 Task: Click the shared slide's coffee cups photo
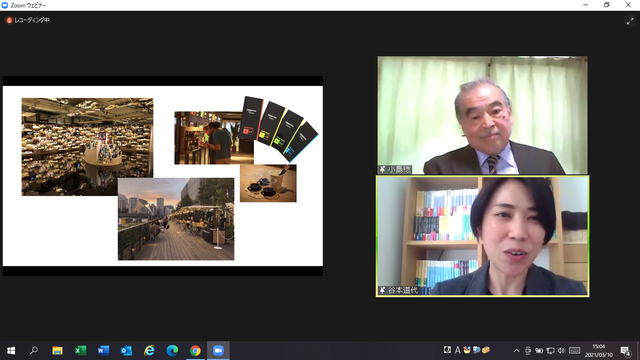268,183
